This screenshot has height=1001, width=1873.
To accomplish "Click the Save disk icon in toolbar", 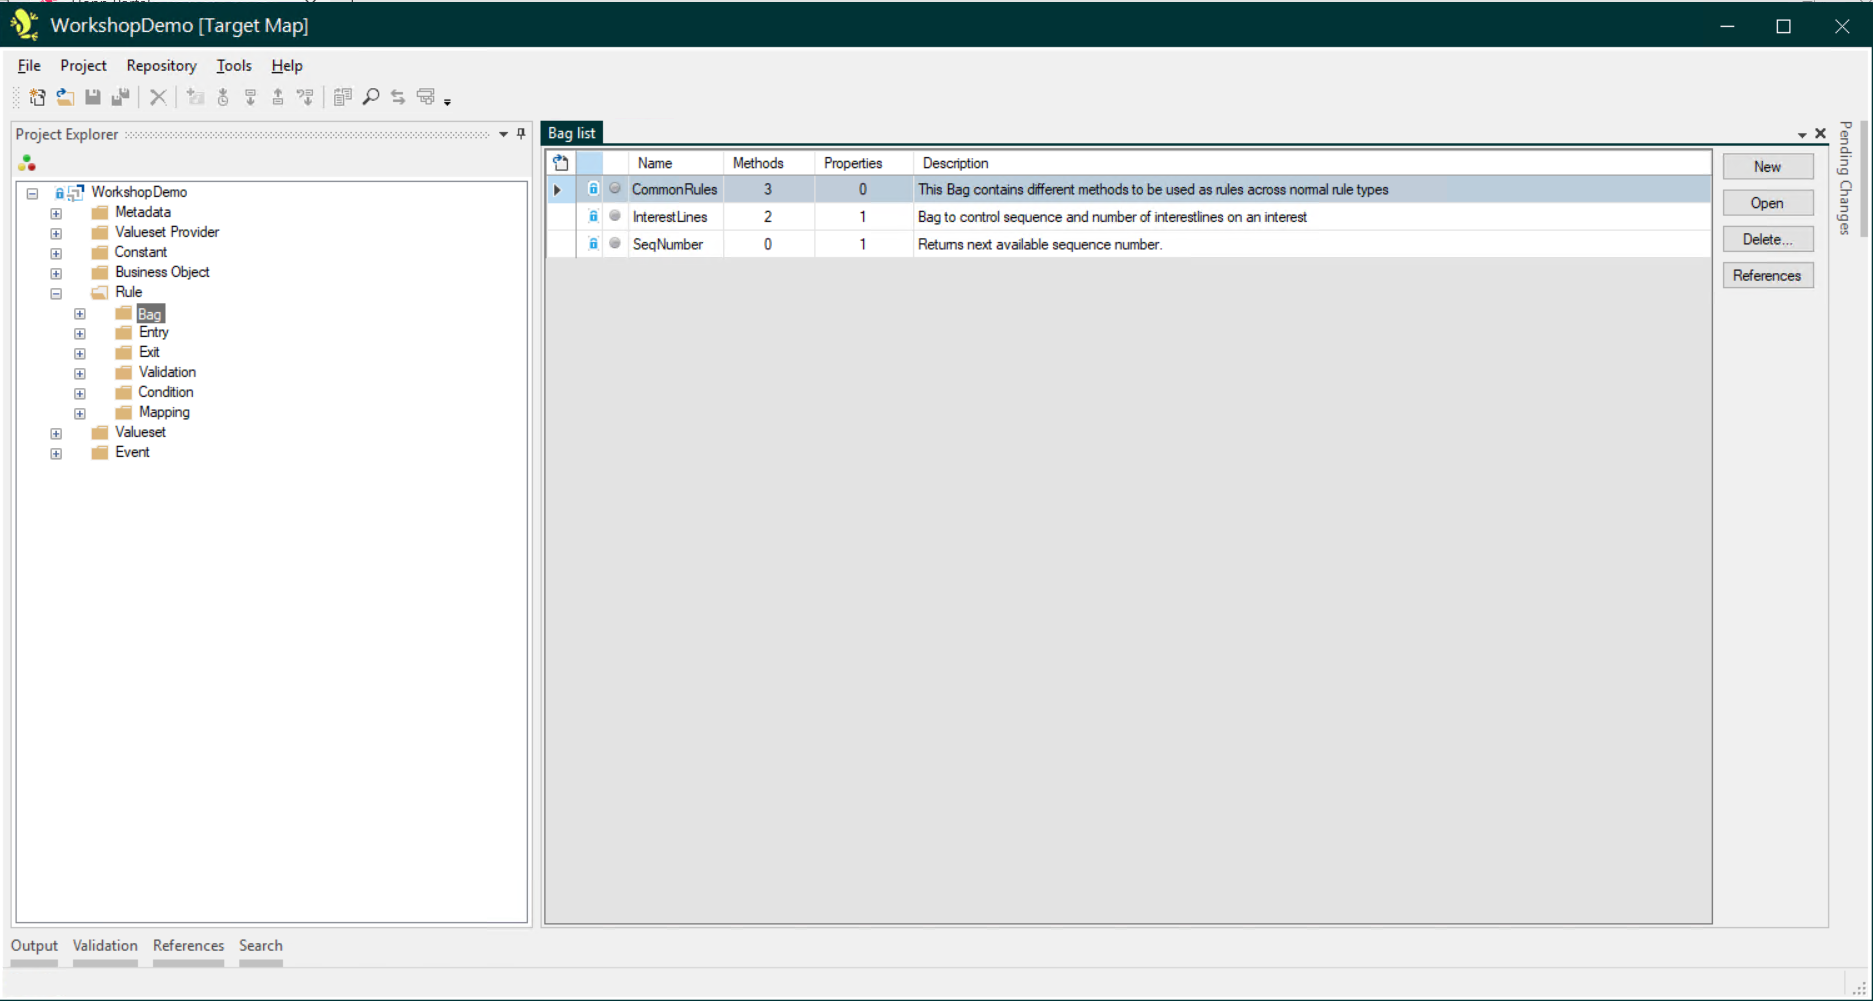I will (93, 97).
